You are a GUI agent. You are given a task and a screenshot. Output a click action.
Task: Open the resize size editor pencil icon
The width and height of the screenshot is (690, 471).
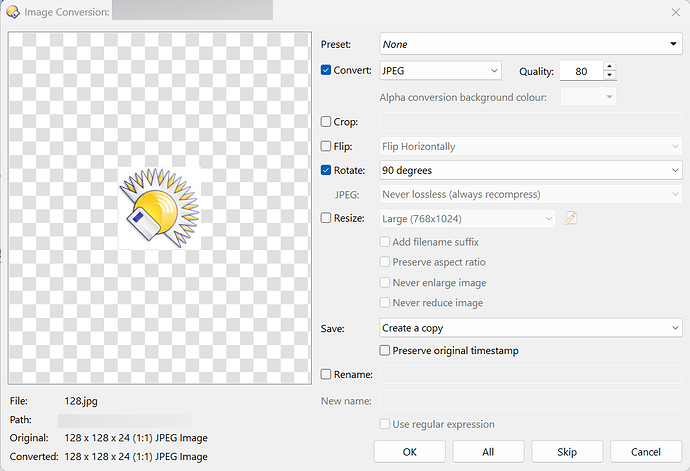(570, 218)
